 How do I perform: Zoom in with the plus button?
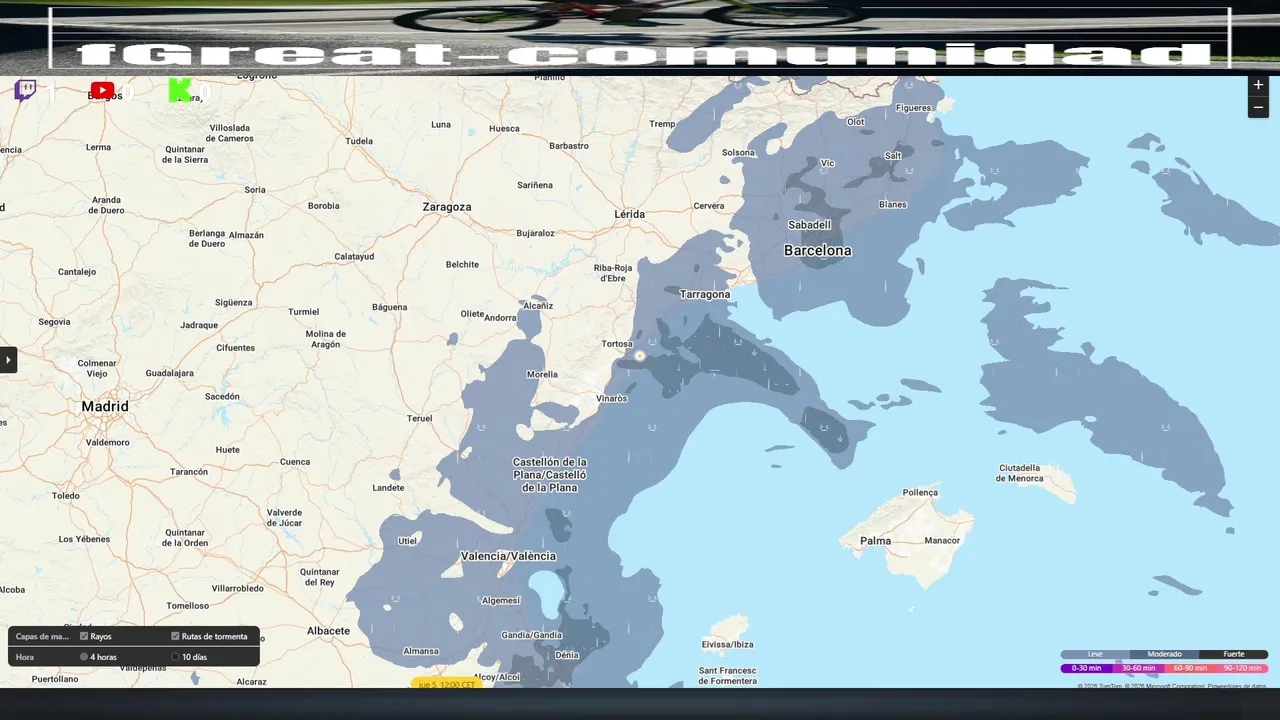(1258, 85)
